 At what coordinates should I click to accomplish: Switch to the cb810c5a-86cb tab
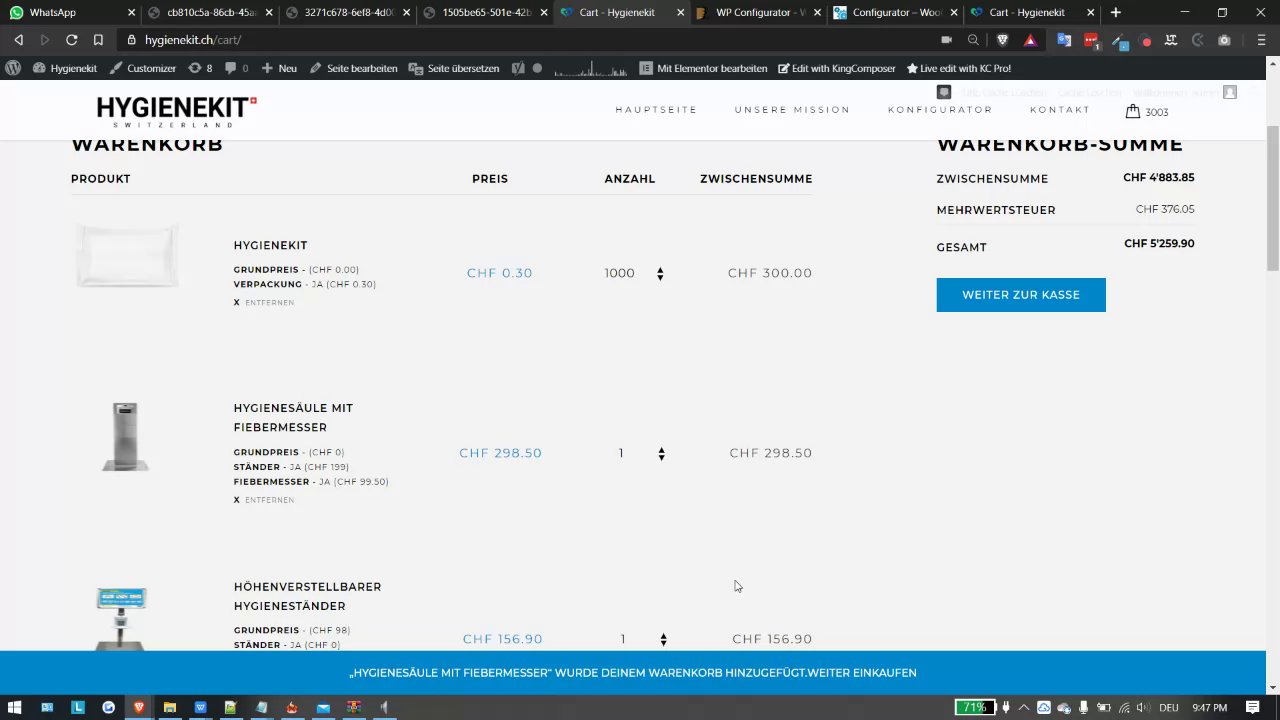click(x=209, y=13)
